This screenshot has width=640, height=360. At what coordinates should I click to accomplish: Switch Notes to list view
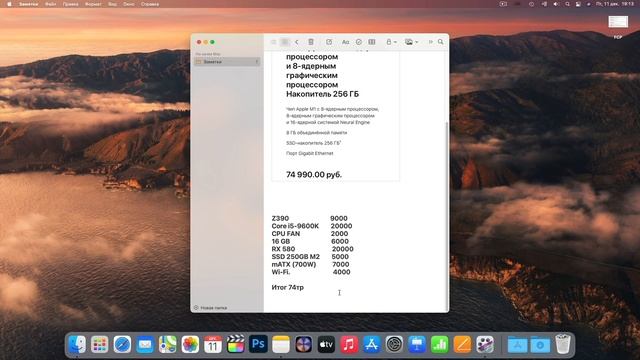[x=274, y=42]
